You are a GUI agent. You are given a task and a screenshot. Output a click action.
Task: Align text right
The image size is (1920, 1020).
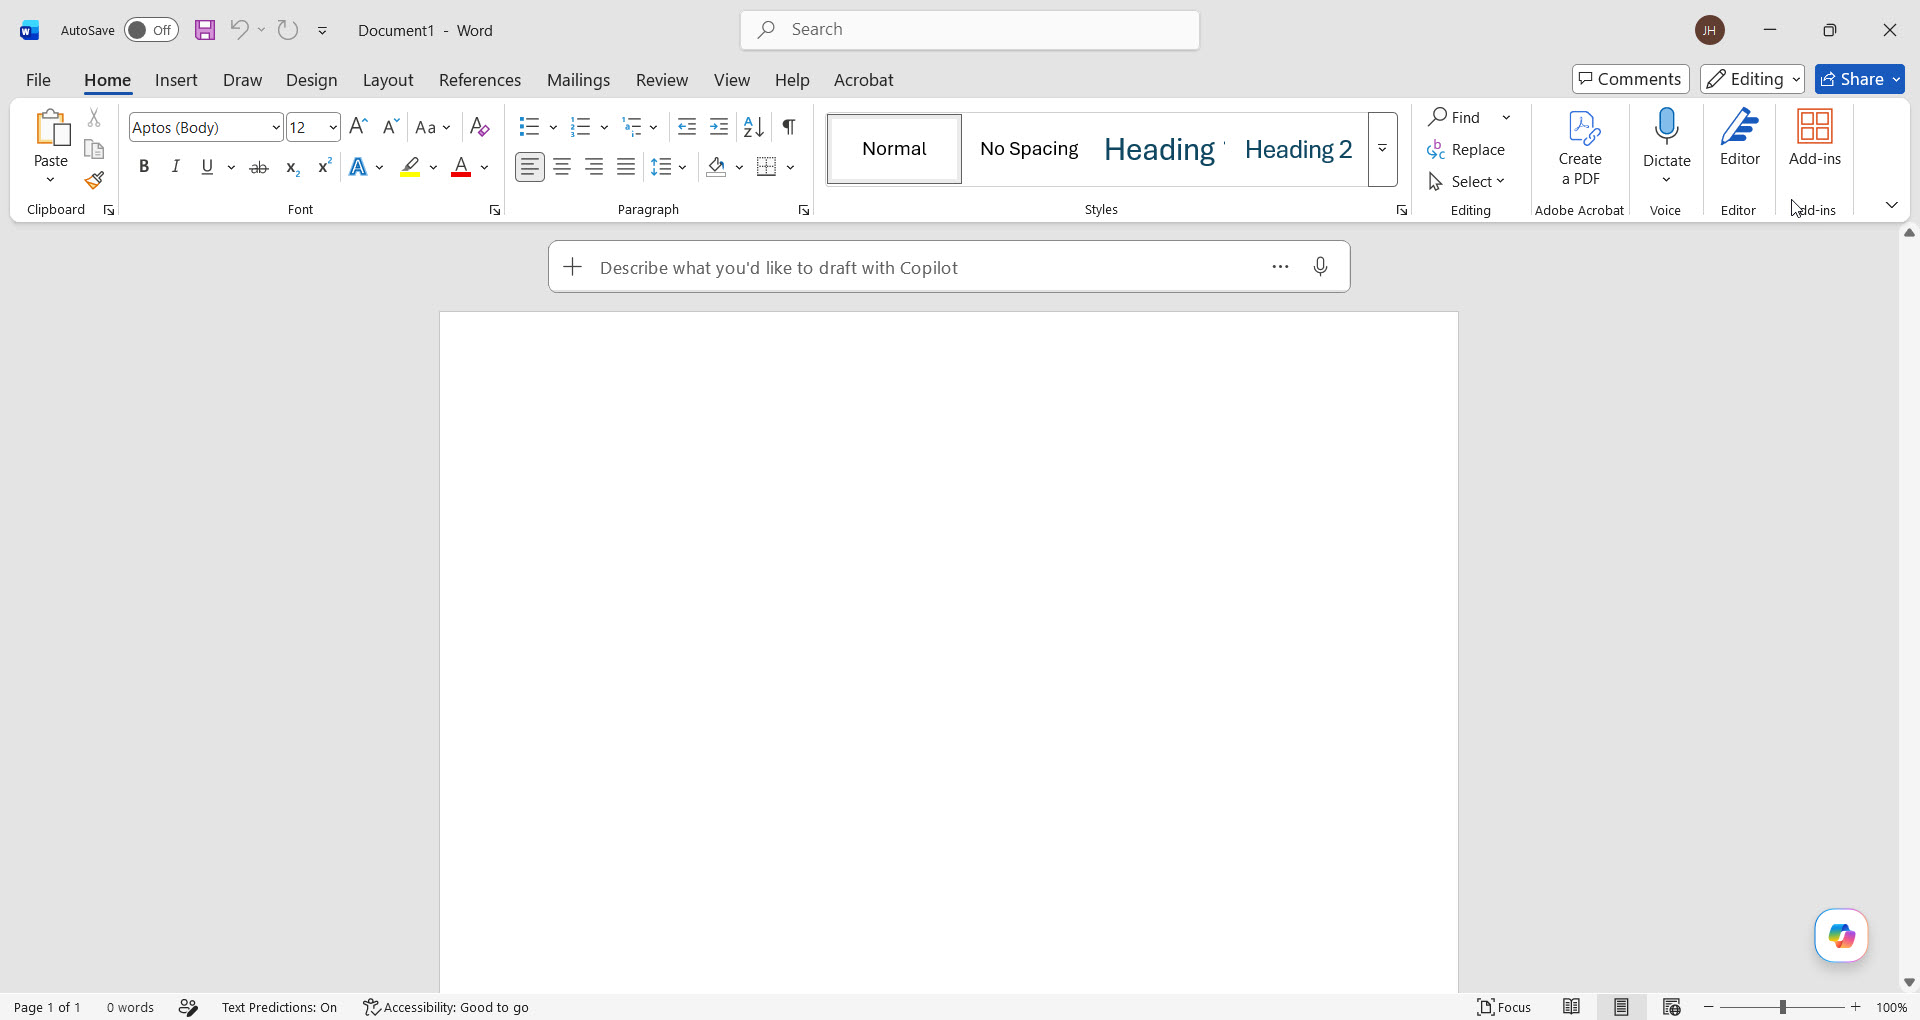594,167
